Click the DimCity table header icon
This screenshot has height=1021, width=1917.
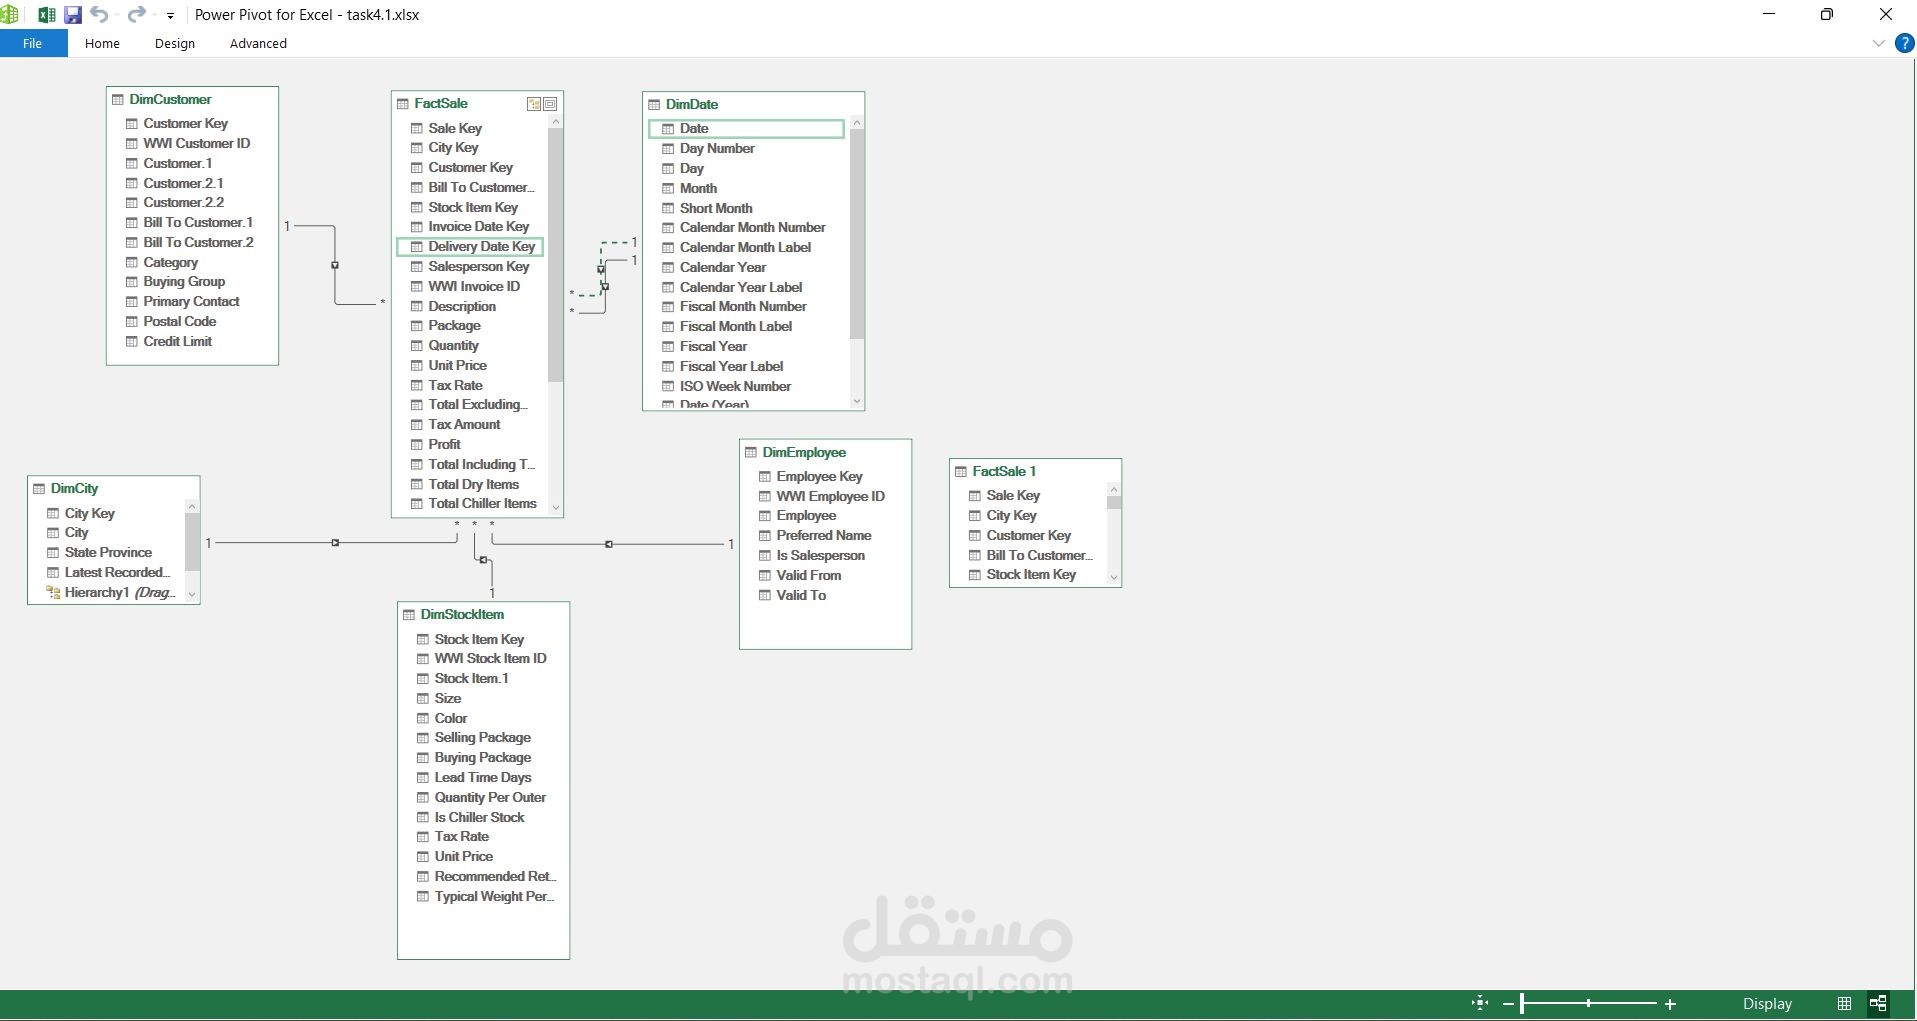[39, 489]
